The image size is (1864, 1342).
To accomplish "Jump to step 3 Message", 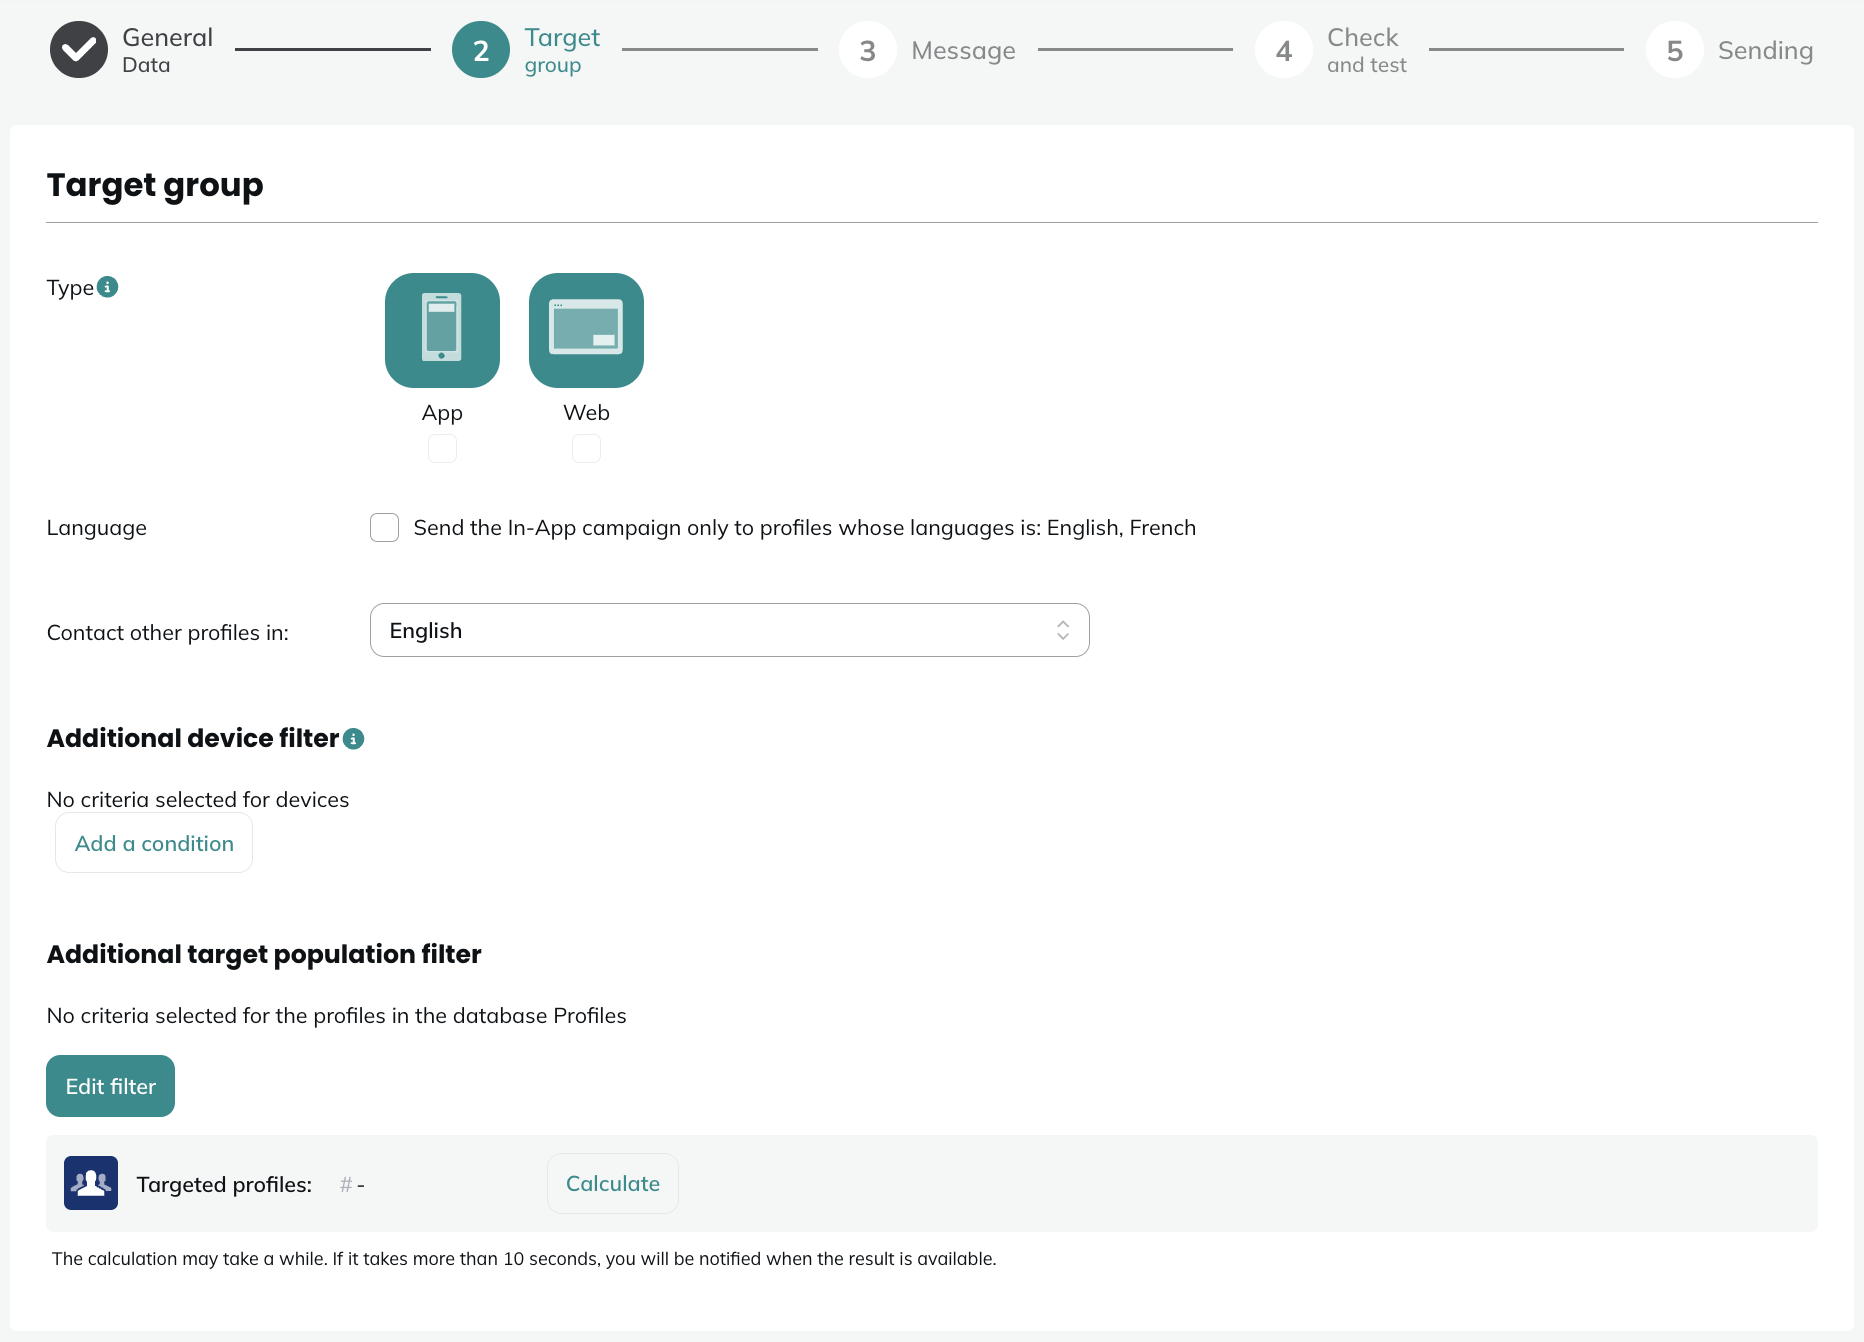I will click(x=928, y=50).
